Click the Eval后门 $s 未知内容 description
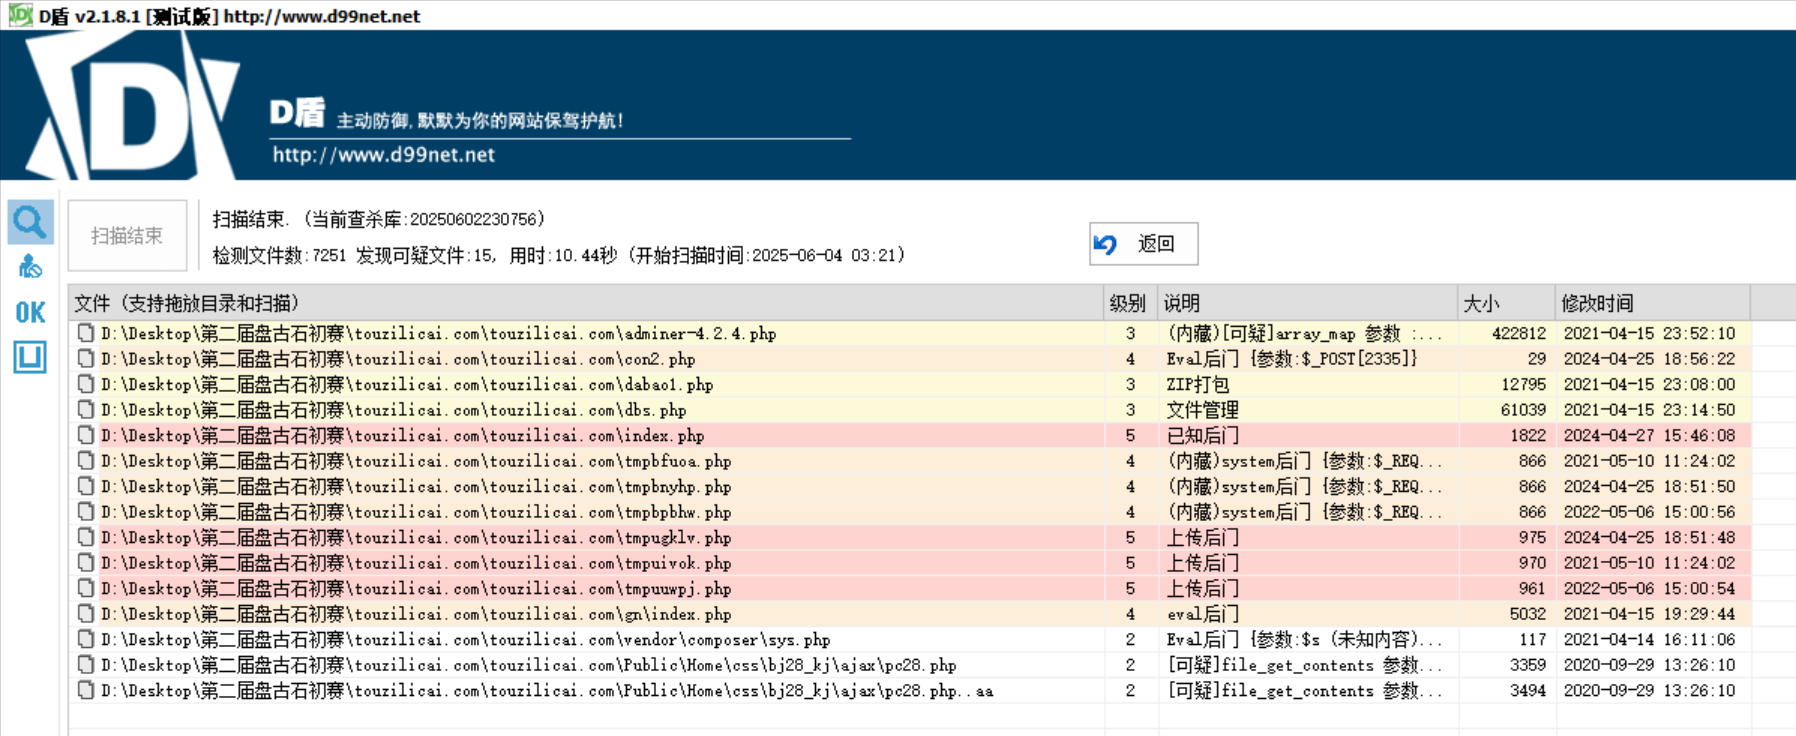The height and width of the screenshot is (736, 1796). pos(1304,639)
